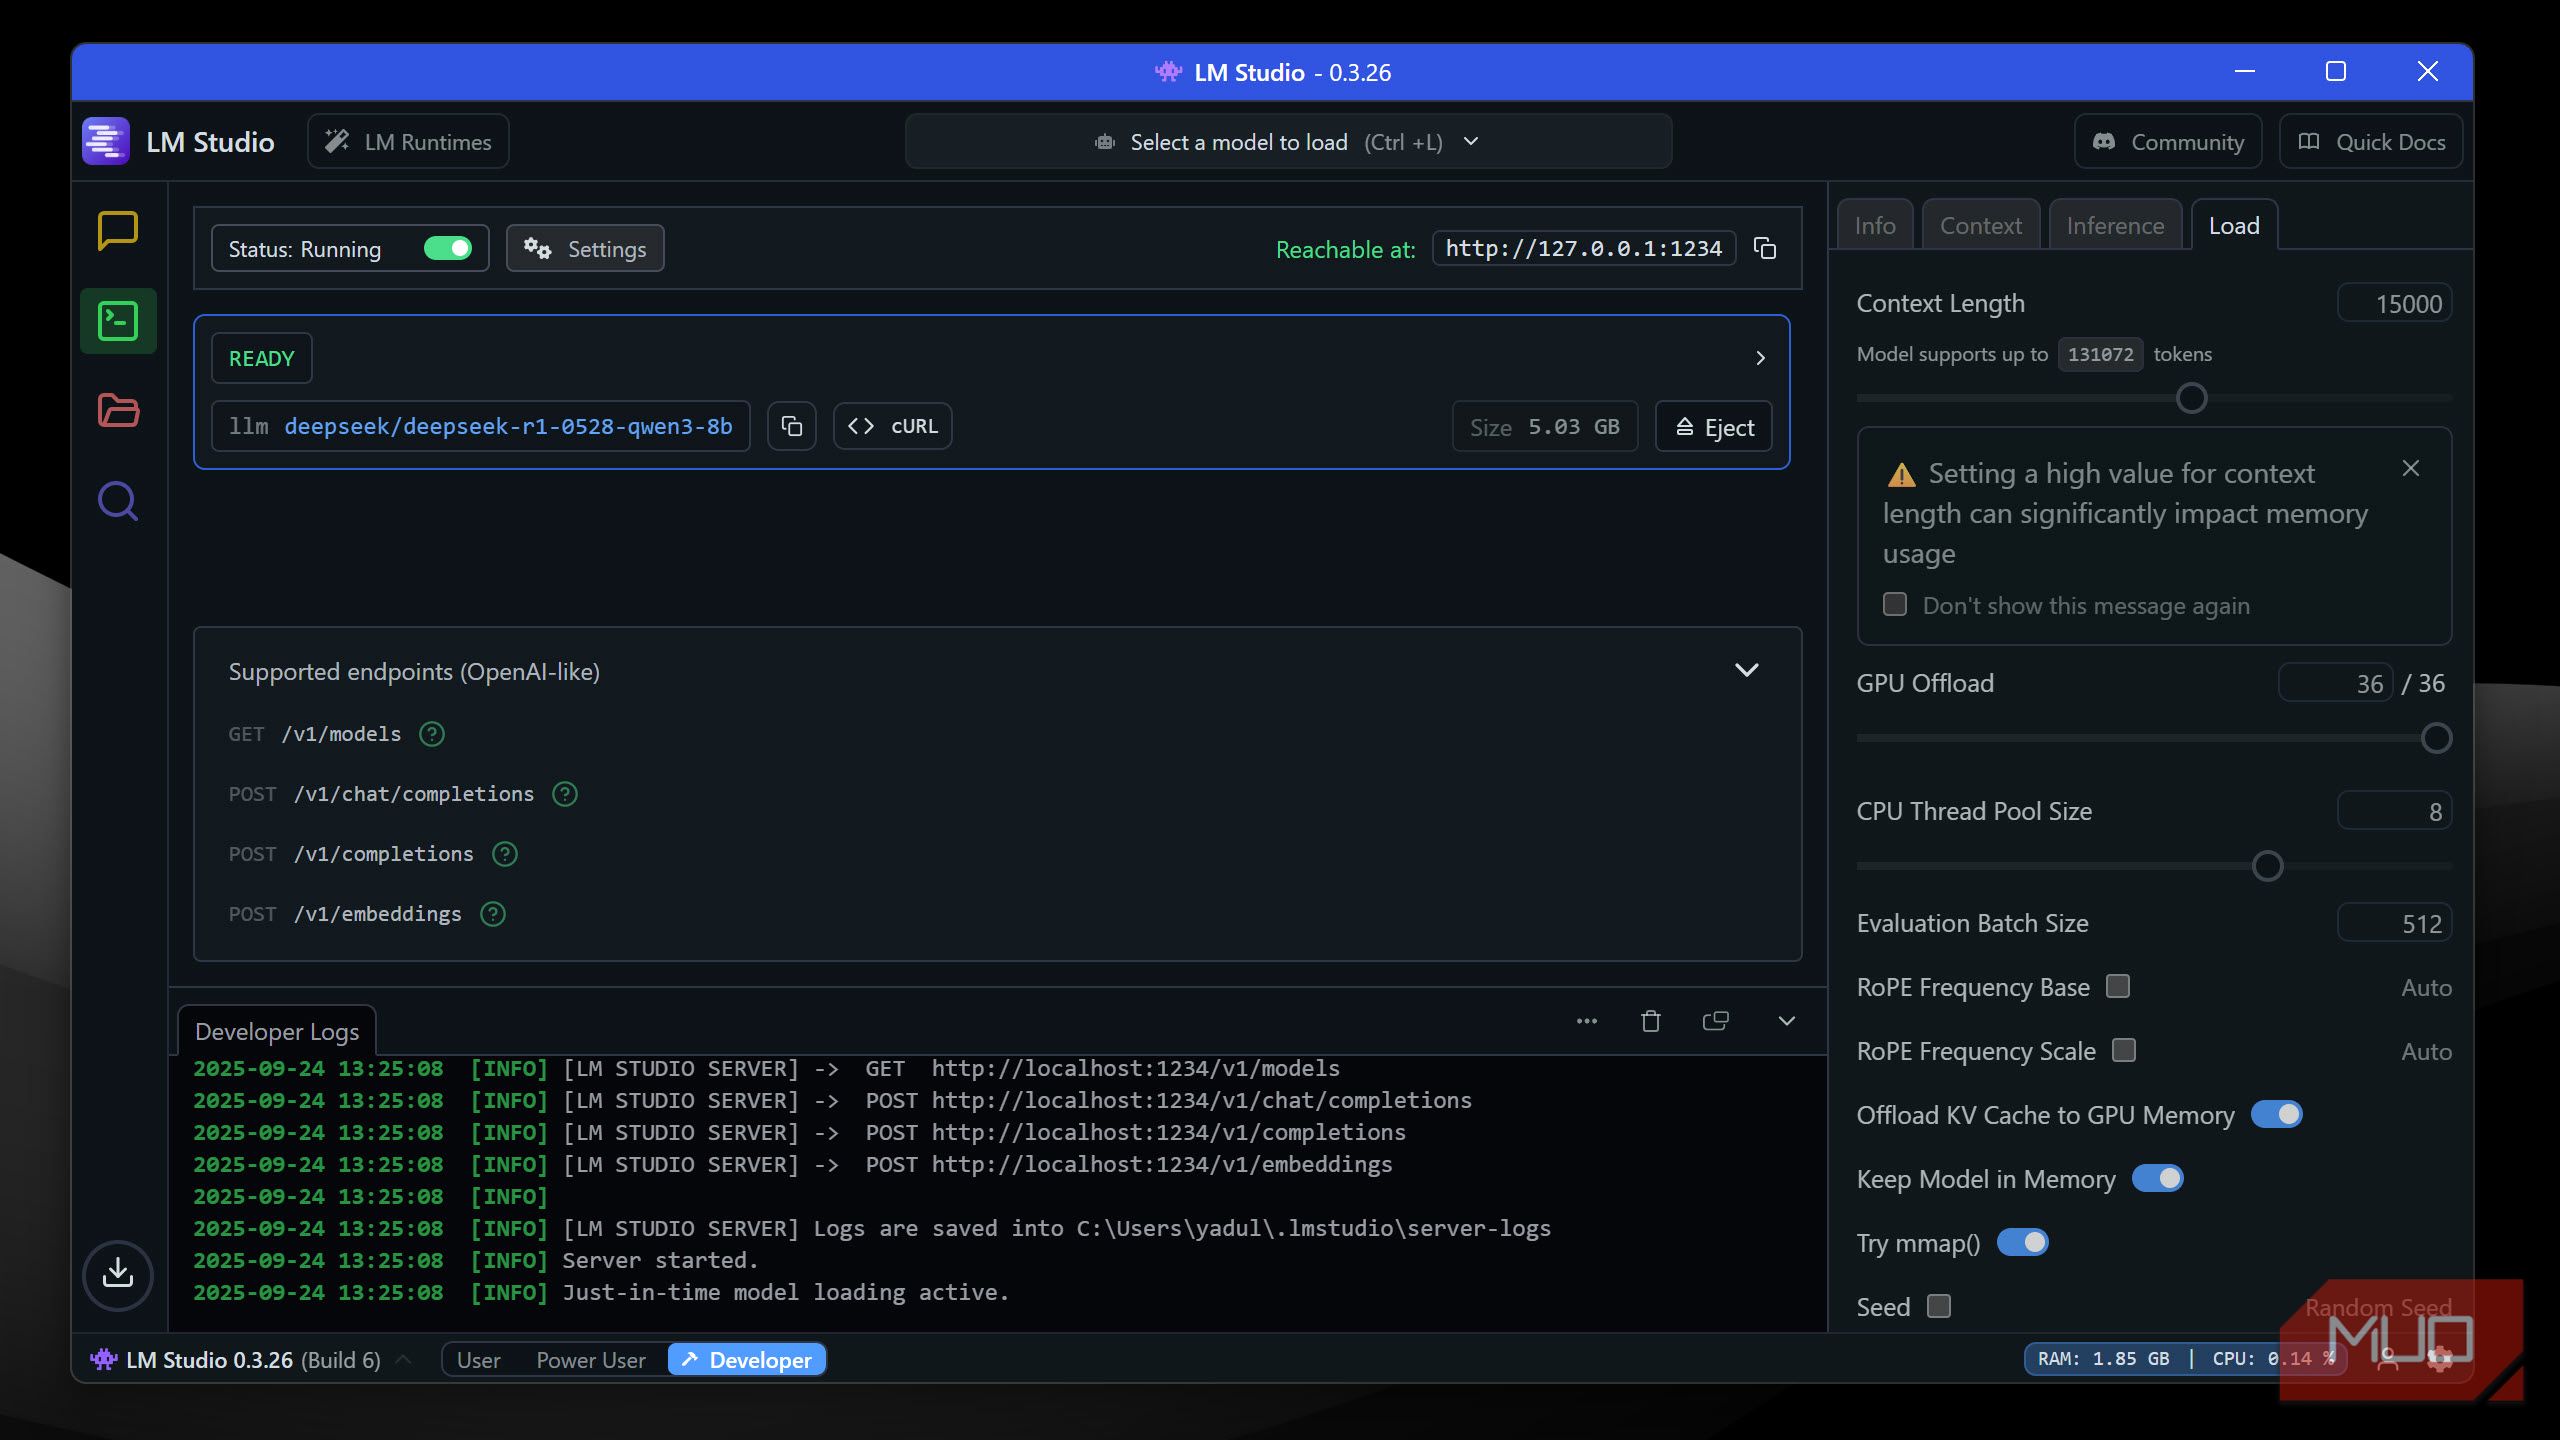Click the CPU Thread Pool Size field 8
This screenshot has width=2560, height=1440.
coord(2394,812)
